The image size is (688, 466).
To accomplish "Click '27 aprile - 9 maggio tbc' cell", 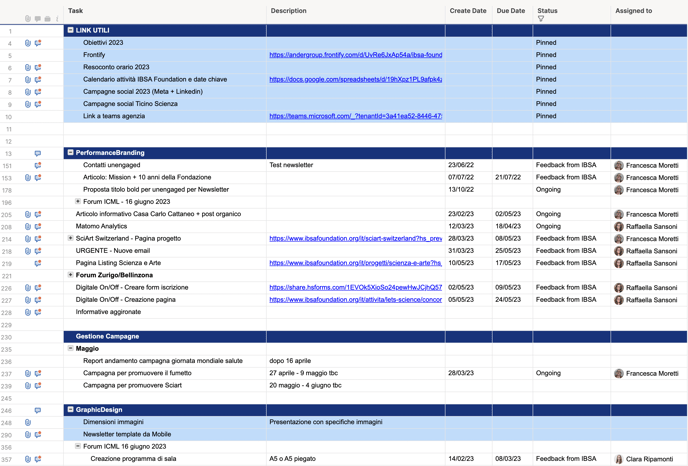I will [356, 373].
